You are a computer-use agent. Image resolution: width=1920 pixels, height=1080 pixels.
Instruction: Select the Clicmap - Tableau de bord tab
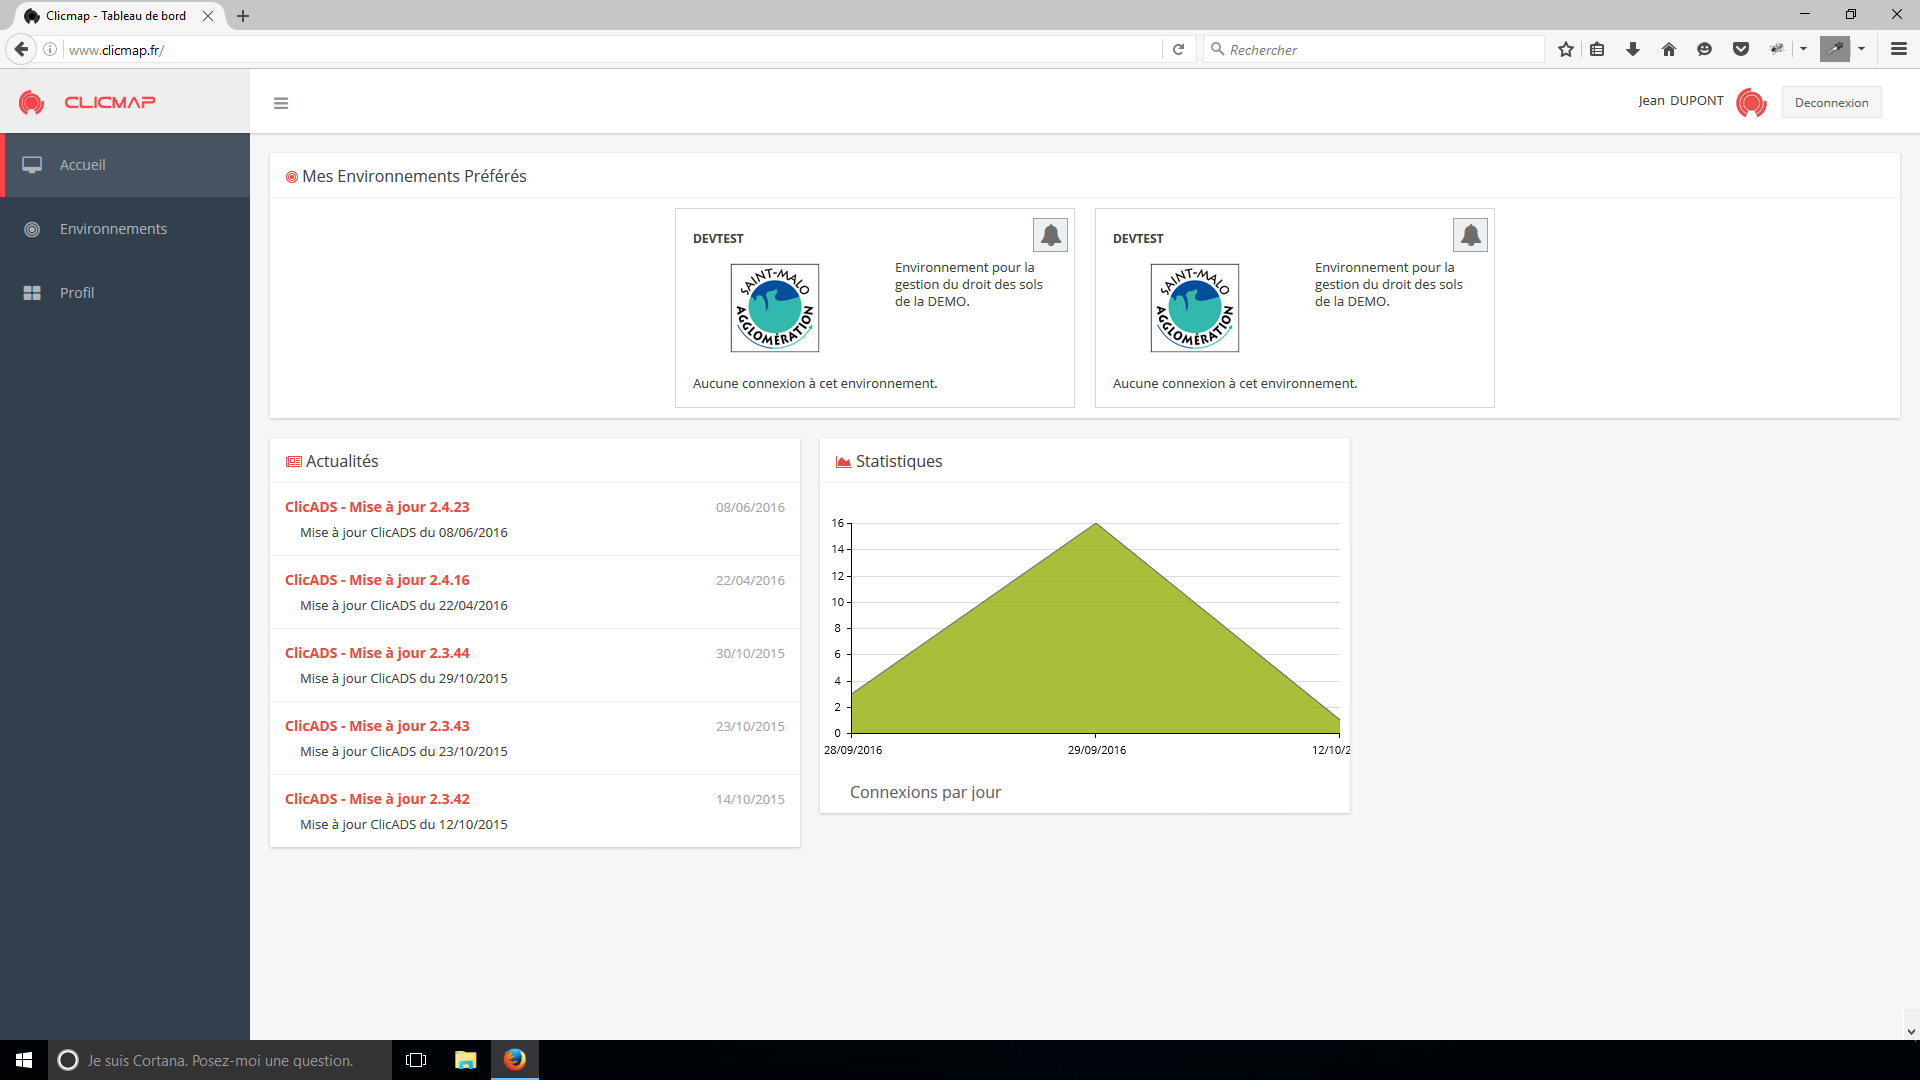tap(116, 16)
